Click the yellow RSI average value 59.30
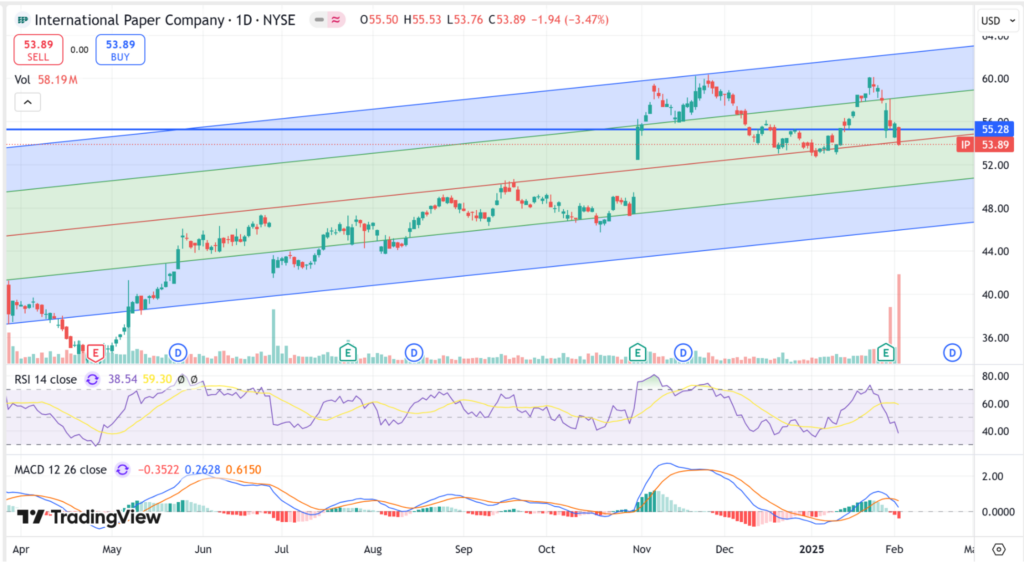The width and height of the screenshot is (1024, 562). [x=157, y=379]
